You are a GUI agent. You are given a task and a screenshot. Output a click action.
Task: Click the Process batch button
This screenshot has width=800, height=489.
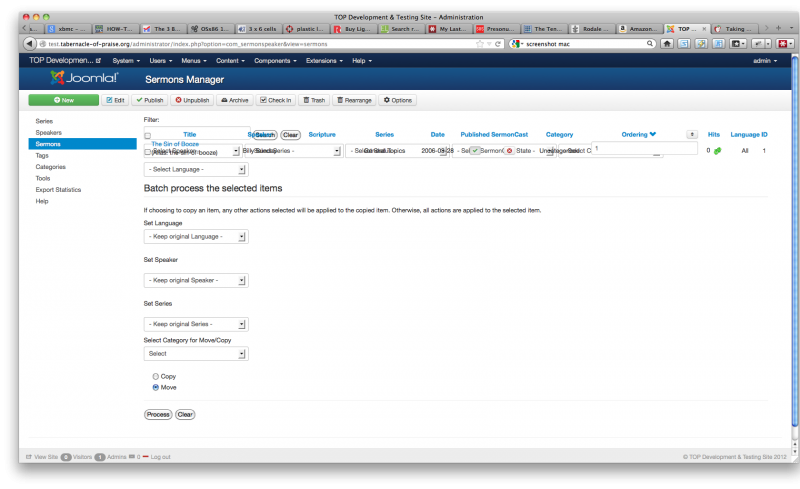tap(158, 414)
